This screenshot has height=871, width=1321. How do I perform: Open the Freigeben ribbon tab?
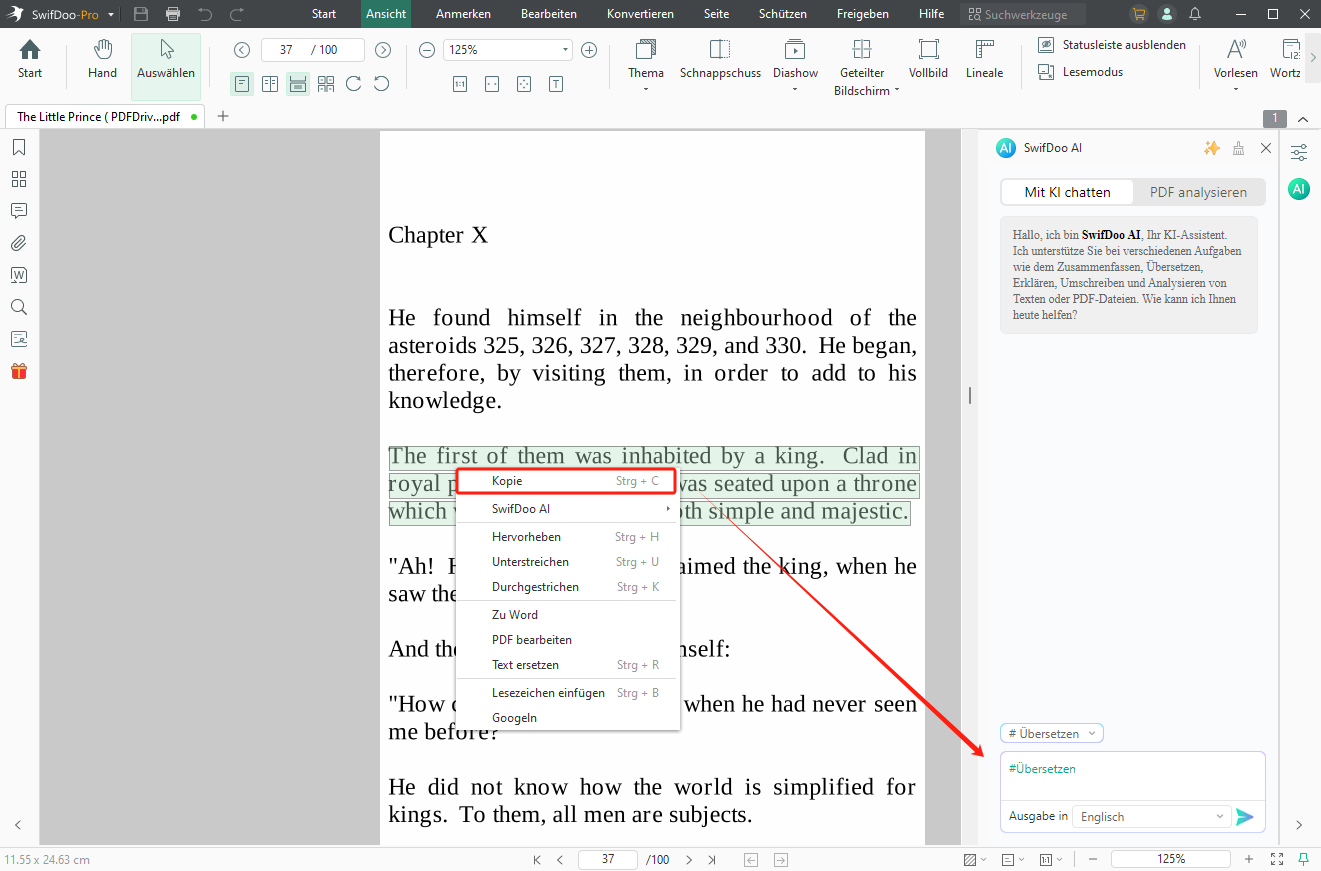coord(863,14)
